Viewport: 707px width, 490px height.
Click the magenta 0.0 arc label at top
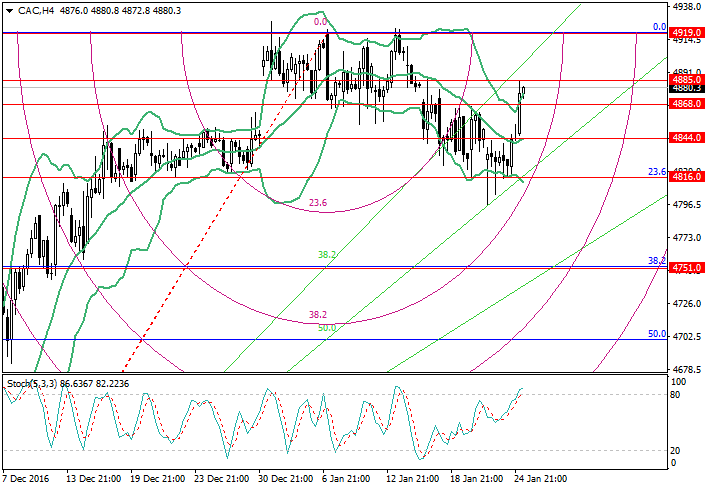click(x=320, y=22)
